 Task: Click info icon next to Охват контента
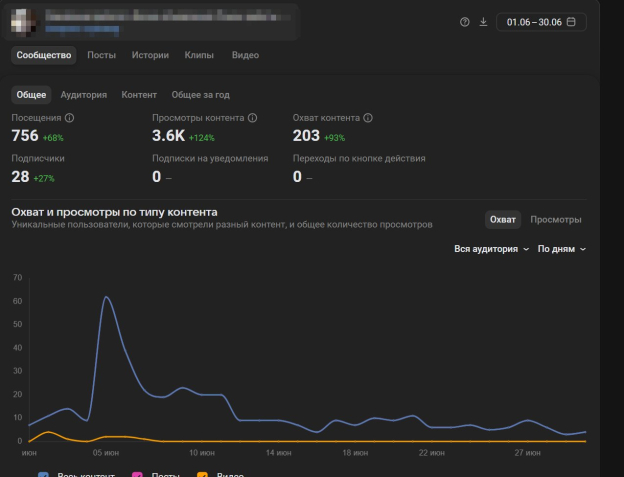coord(368,118)
